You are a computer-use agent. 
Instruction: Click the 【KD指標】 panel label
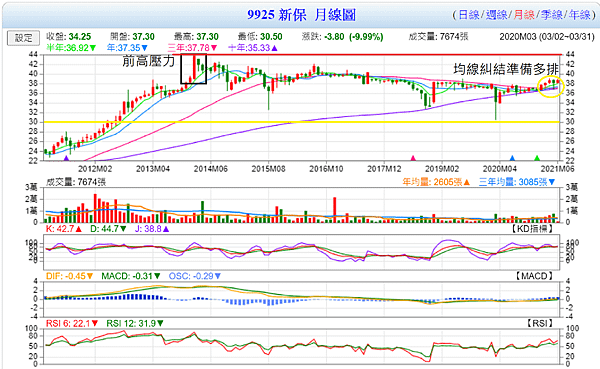532,229
